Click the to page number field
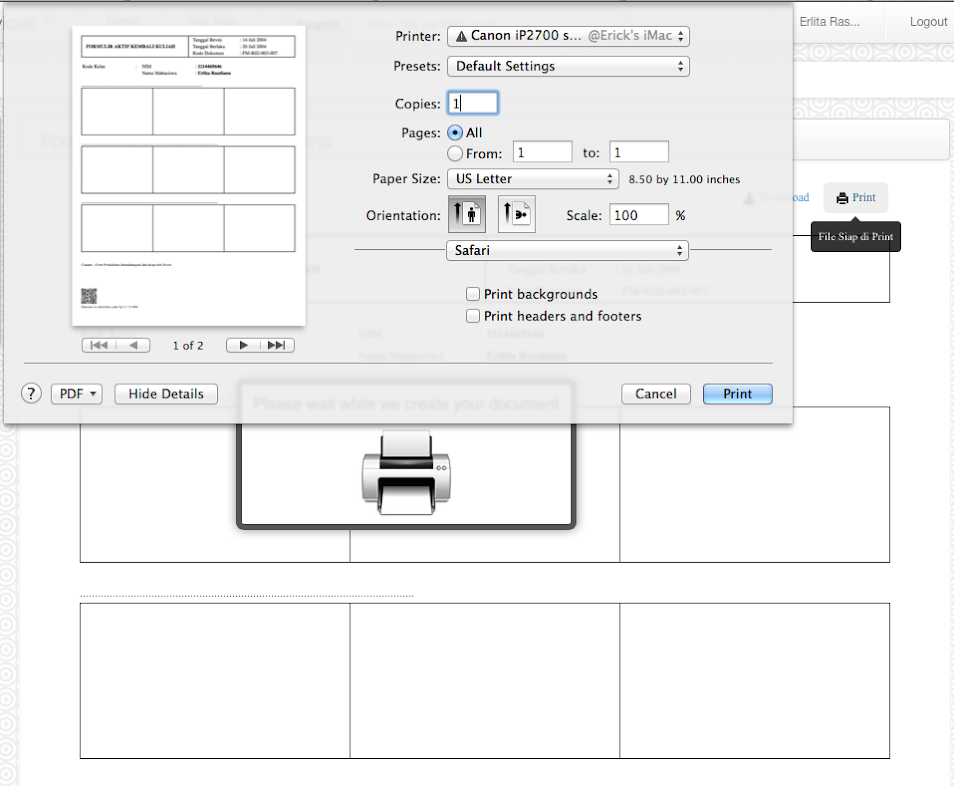This screenshot has height=786, width=954. [x=639, y=152]
